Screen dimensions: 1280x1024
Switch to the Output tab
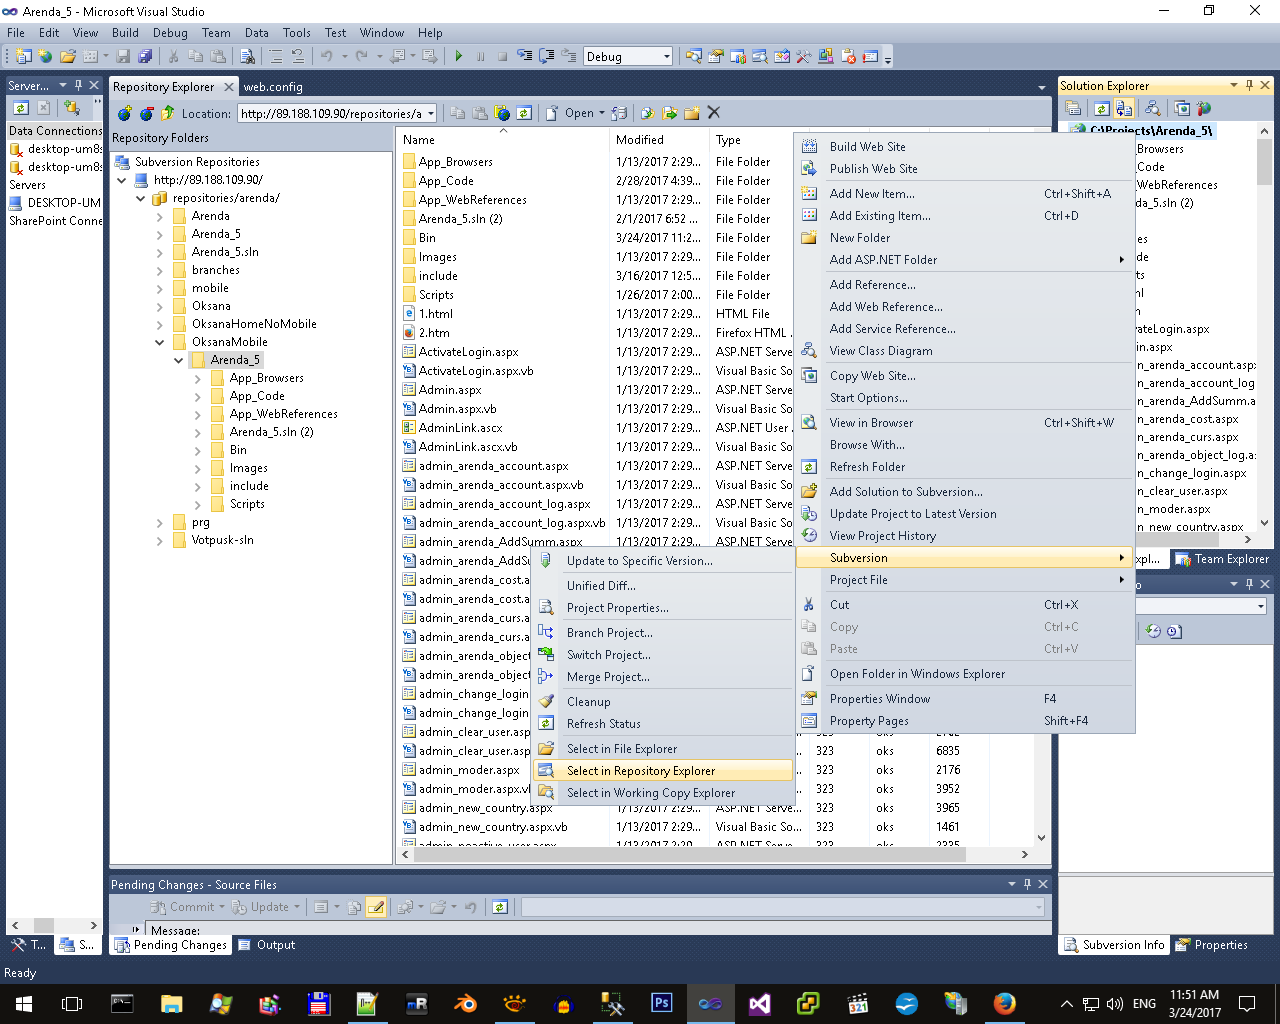coord(268,945)
